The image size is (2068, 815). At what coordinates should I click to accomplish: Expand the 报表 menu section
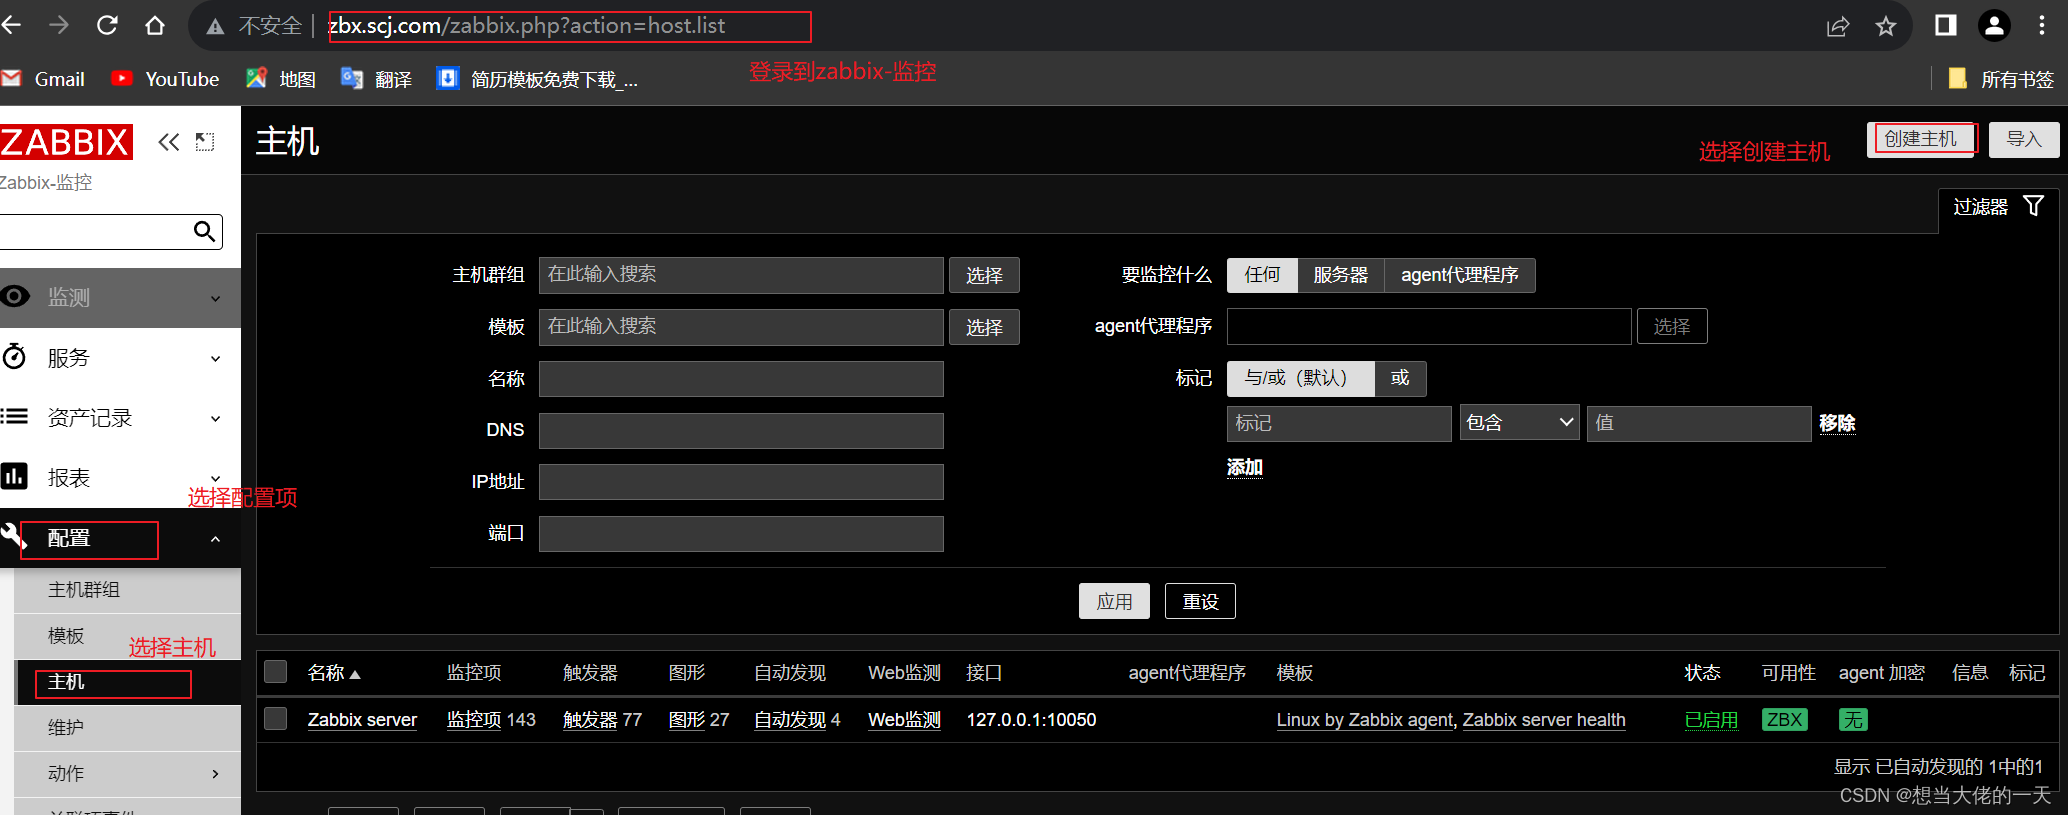(120, 477)
